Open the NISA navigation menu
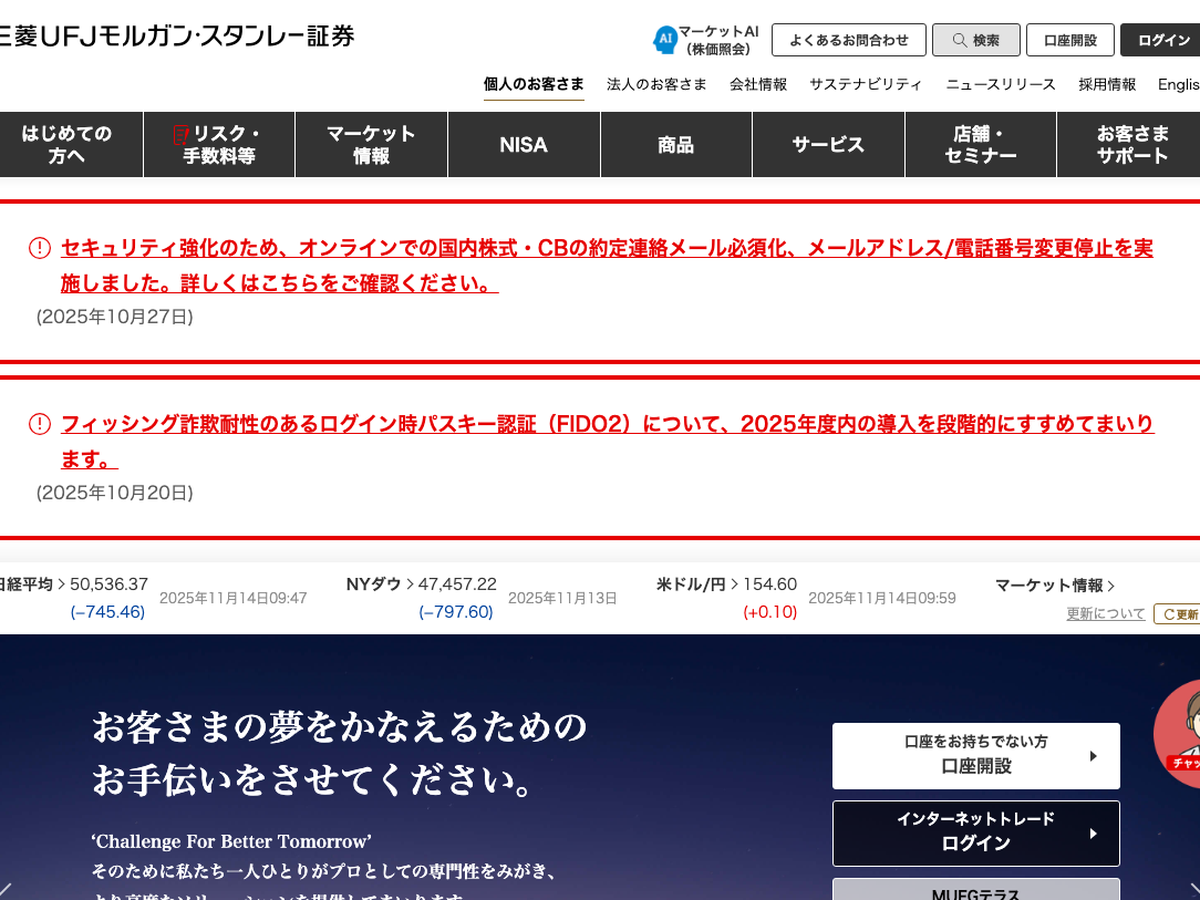Image resolution: width=1200 pixels, height=900 pixels. coord(524,145)
